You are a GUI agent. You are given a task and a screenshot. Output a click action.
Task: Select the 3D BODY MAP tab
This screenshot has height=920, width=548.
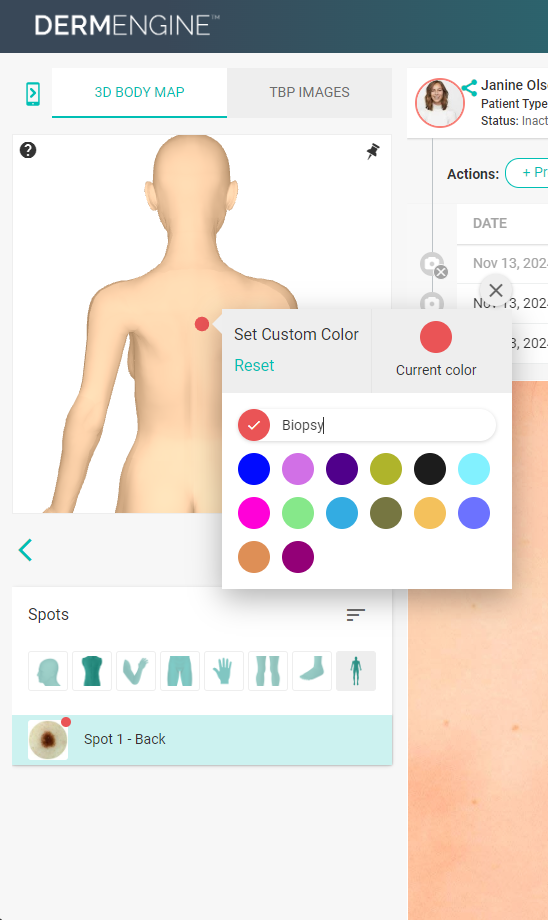click(x=140, y=93)
